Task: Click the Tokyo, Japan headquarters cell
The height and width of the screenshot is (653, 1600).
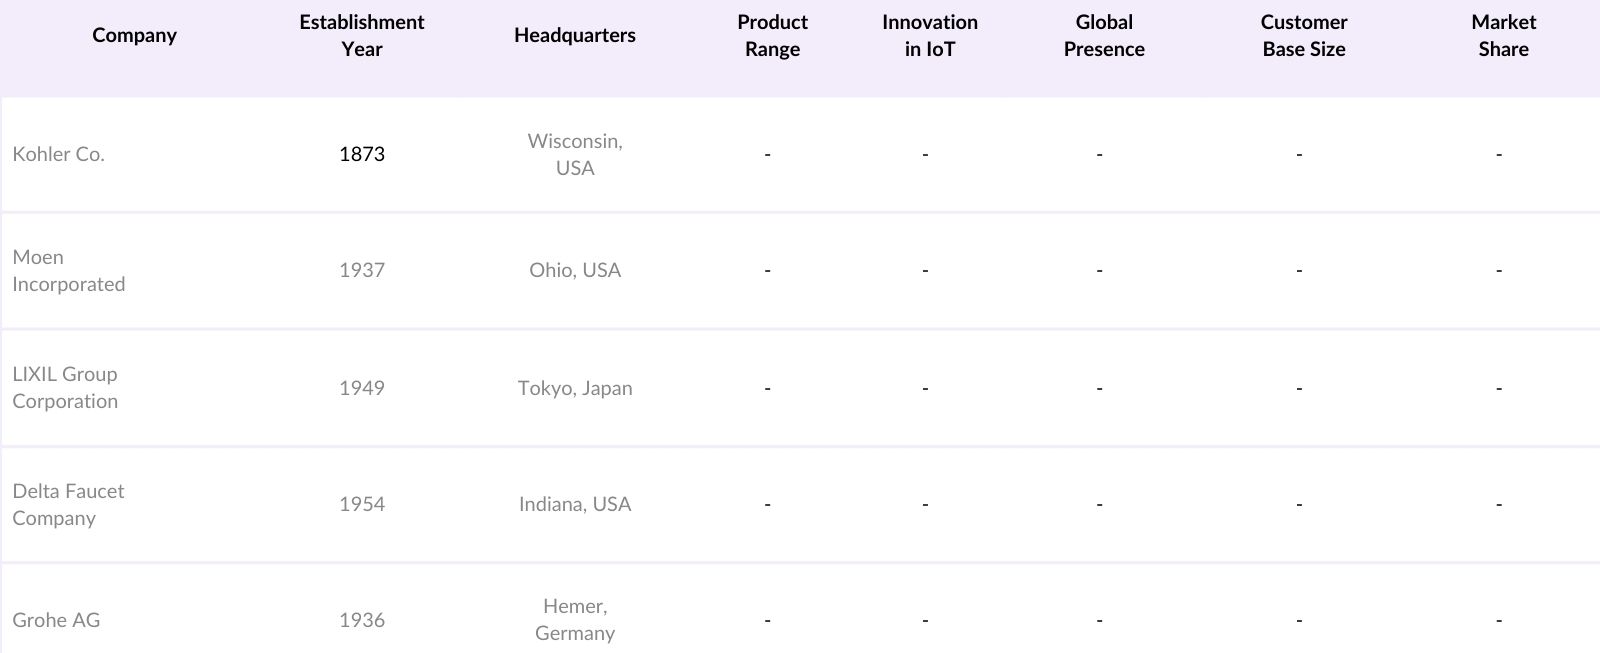Action: [x=575, y=388]
